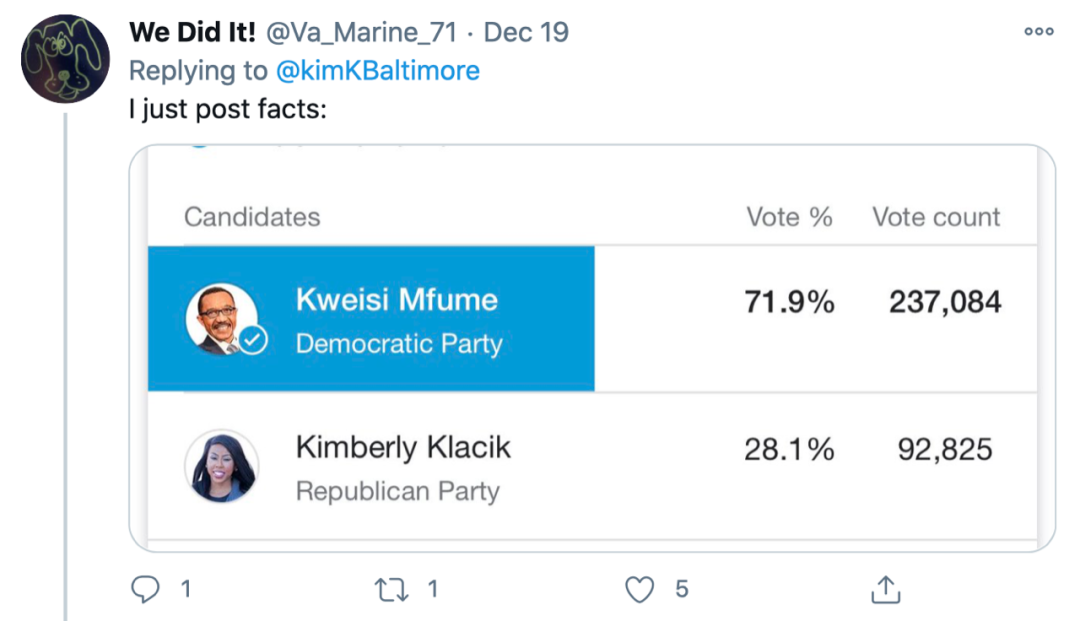The width and height of the screenshot is (1080, 621).
Task: Open the three-dot more options menu
Action: pos(1039,32)
